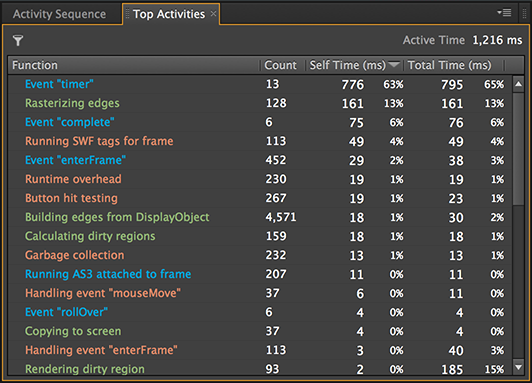Open the filter funnel icon
532x383 pixels.
[x=18, y=40]
